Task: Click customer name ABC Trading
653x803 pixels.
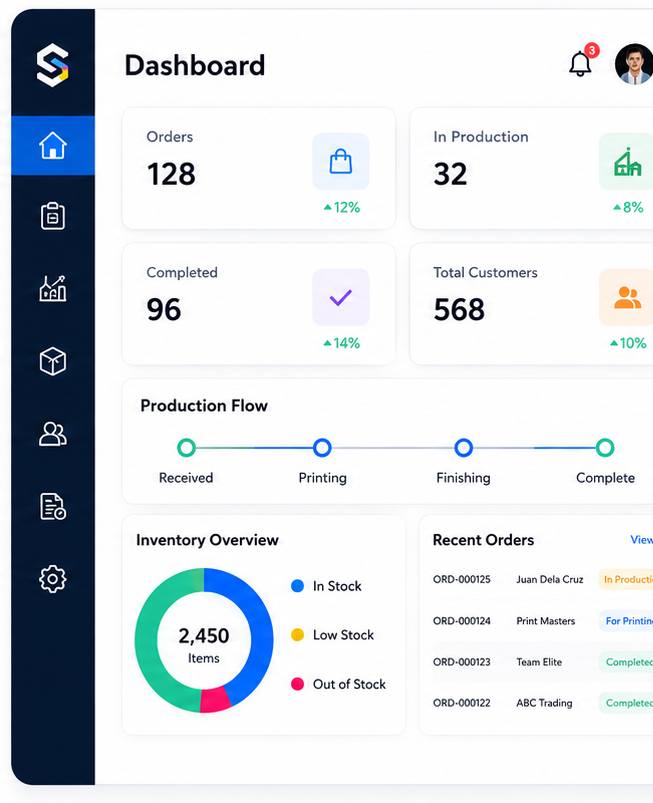Action: (x=544, y=703)
